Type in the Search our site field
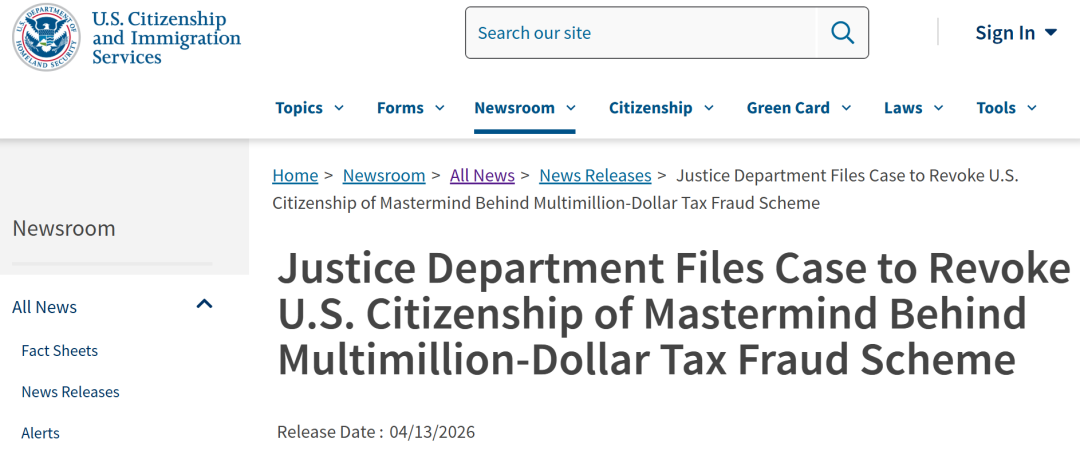Viewport: 1080px width, 451px height. click(640, 33)
